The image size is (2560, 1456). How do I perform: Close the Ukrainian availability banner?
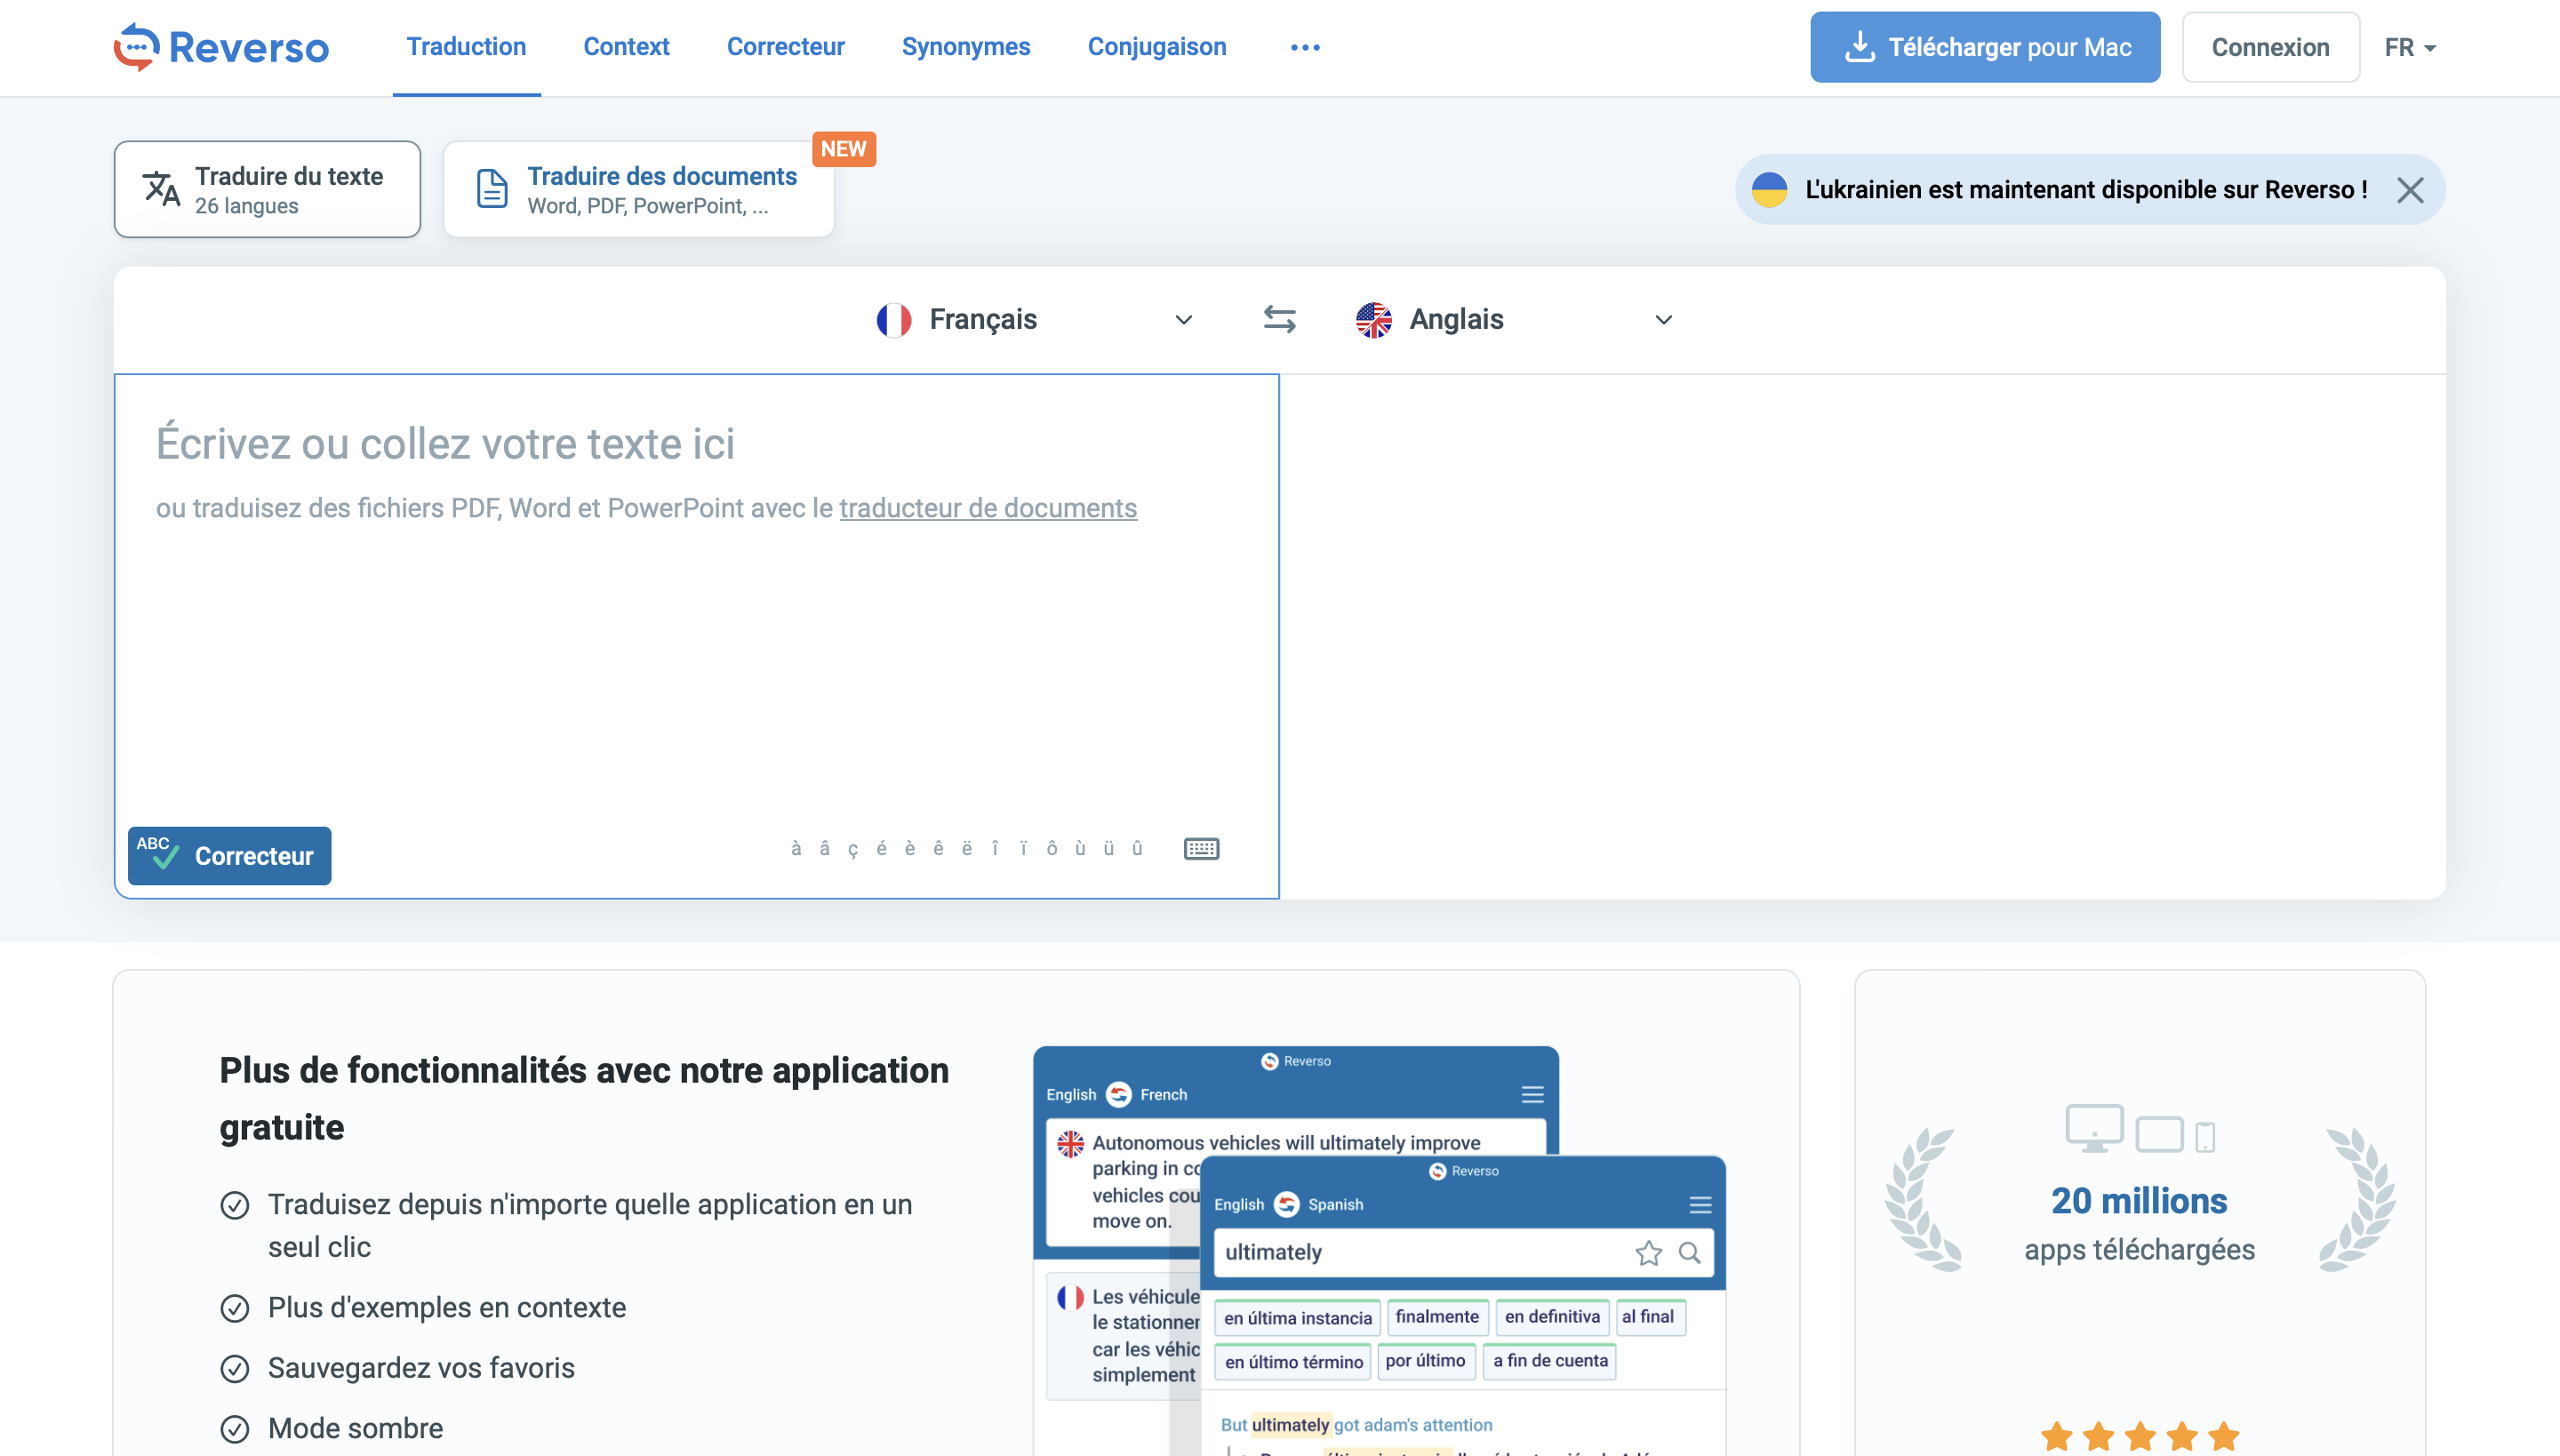click(2410, 190)
